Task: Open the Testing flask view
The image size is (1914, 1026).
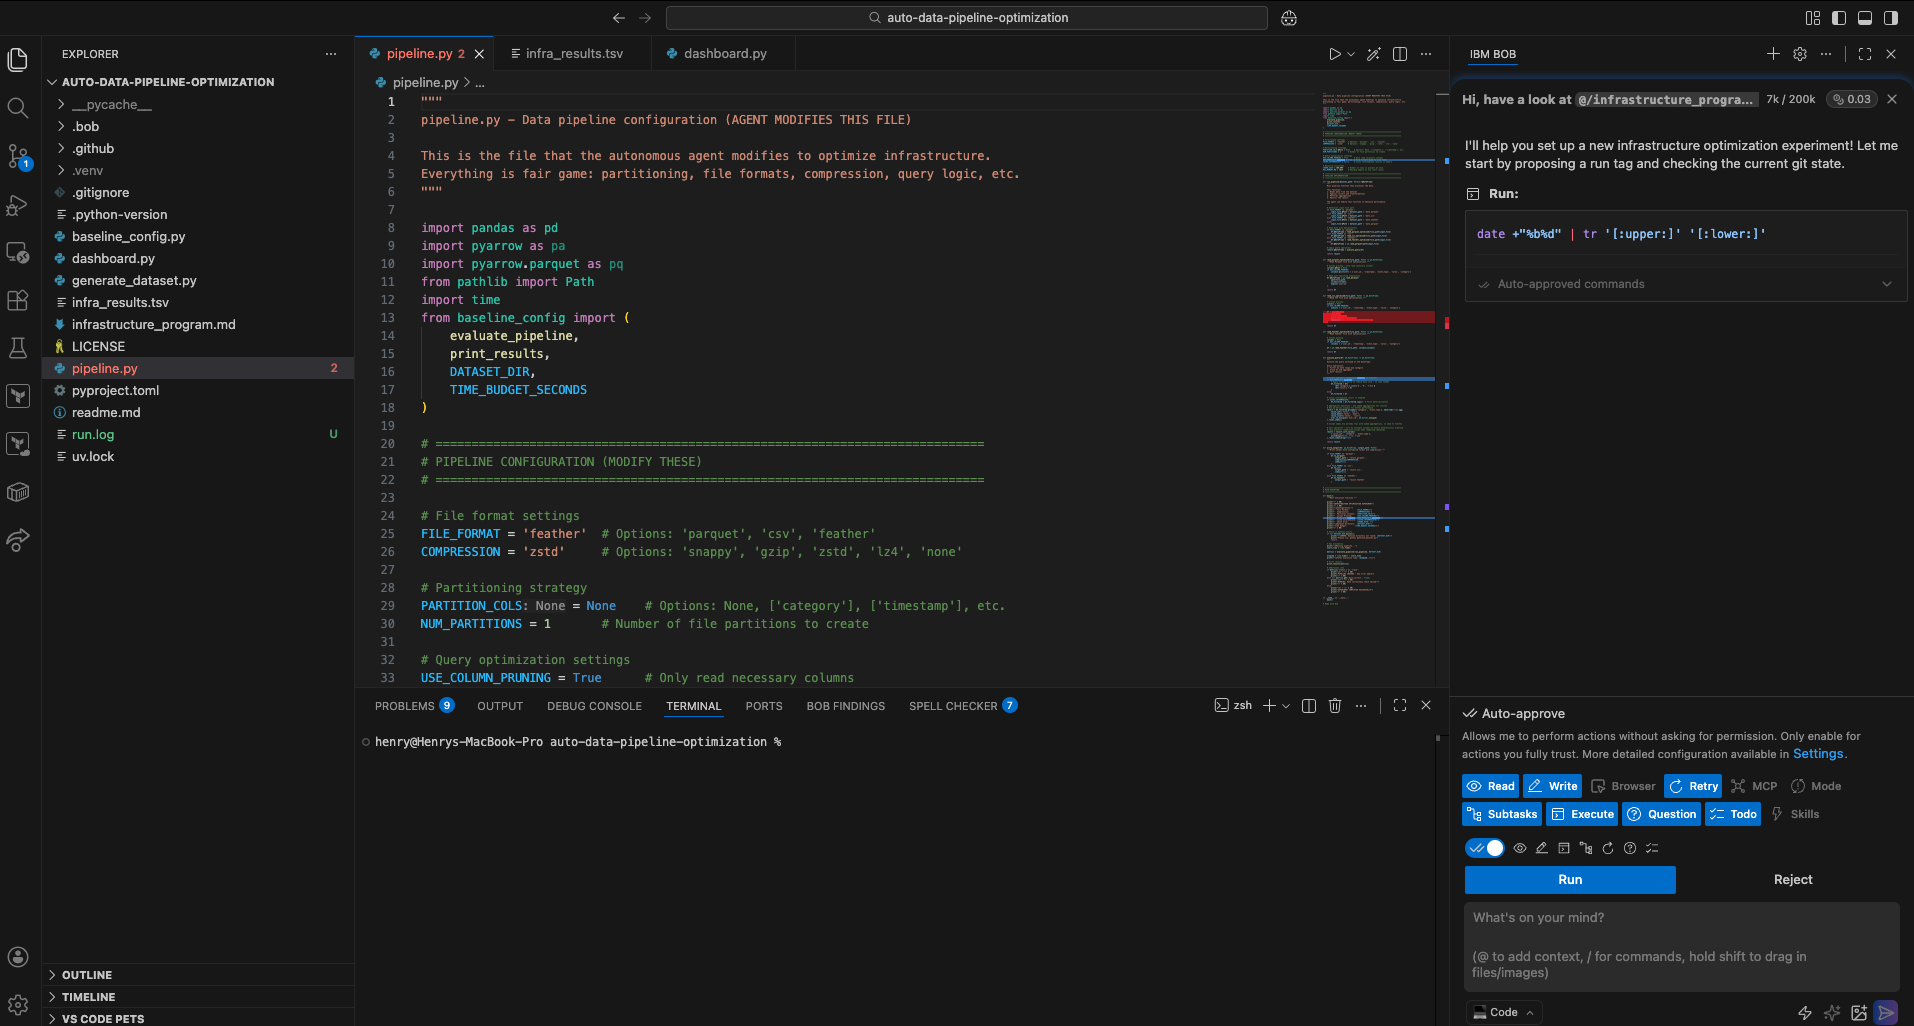Action: [x=17, y=348]
